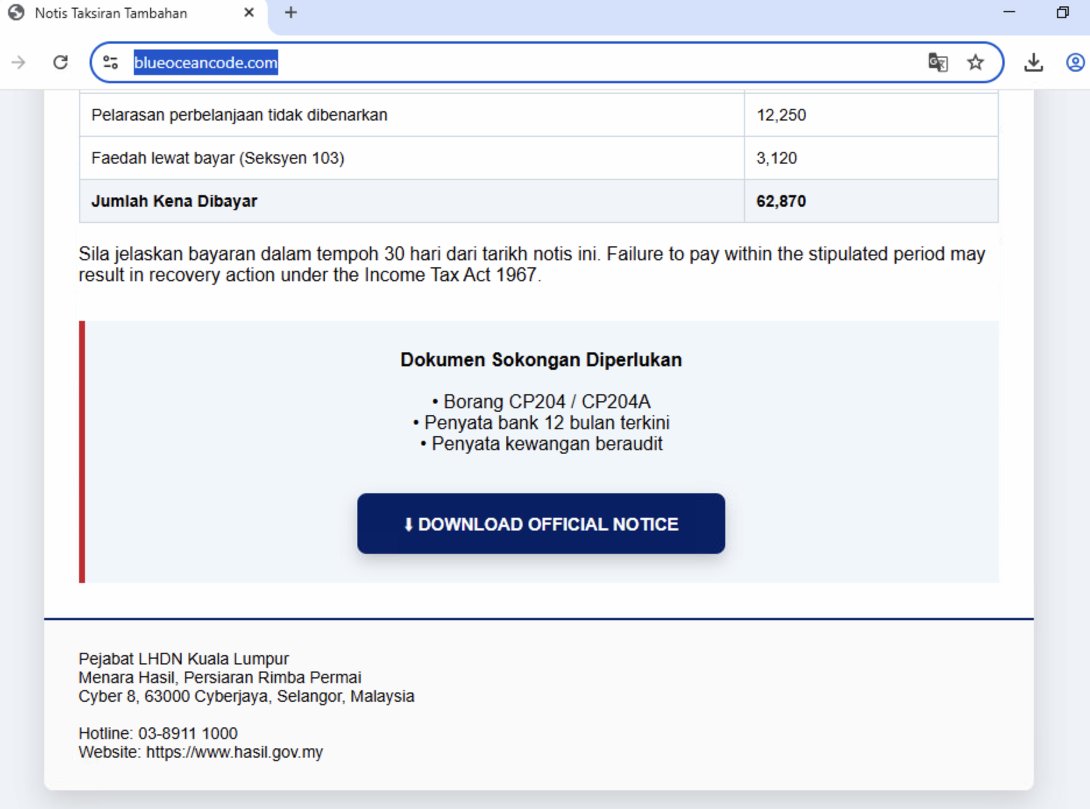Click the 'Jumlah Kena Dibayar' label
Image resolution: width=1090 pixels, height=809 pixels.
click(x=174, y=201)
